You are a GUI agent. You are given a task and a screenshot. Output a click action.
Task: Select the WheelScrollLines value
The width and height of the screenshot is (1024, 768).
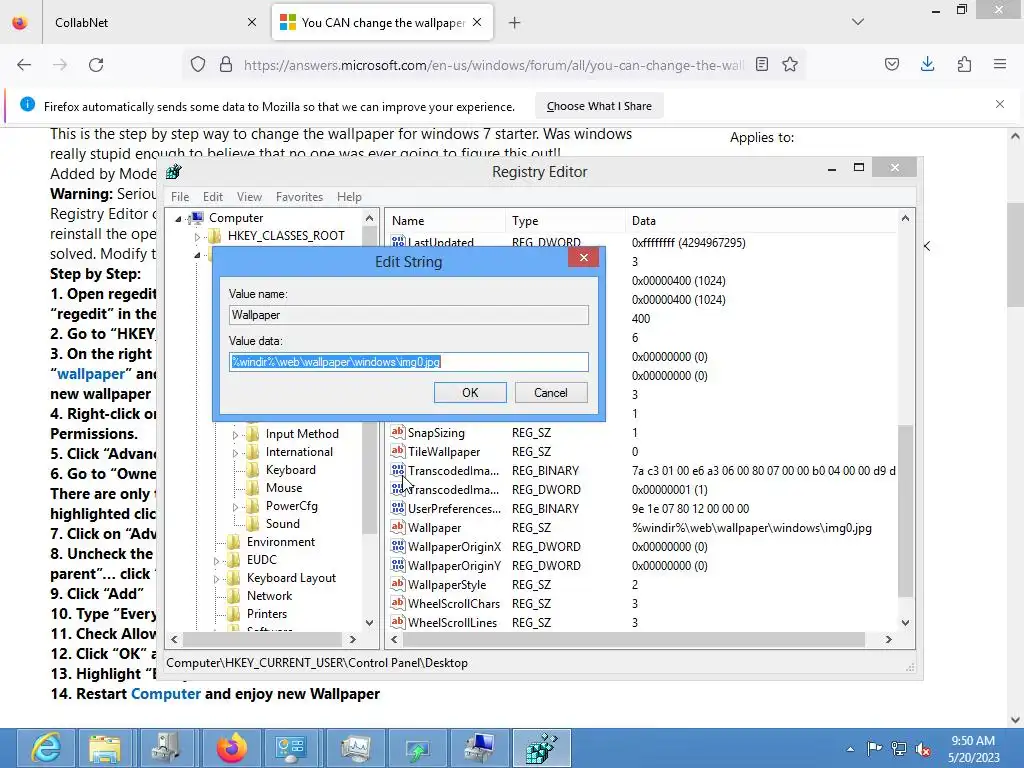[452, 623]
